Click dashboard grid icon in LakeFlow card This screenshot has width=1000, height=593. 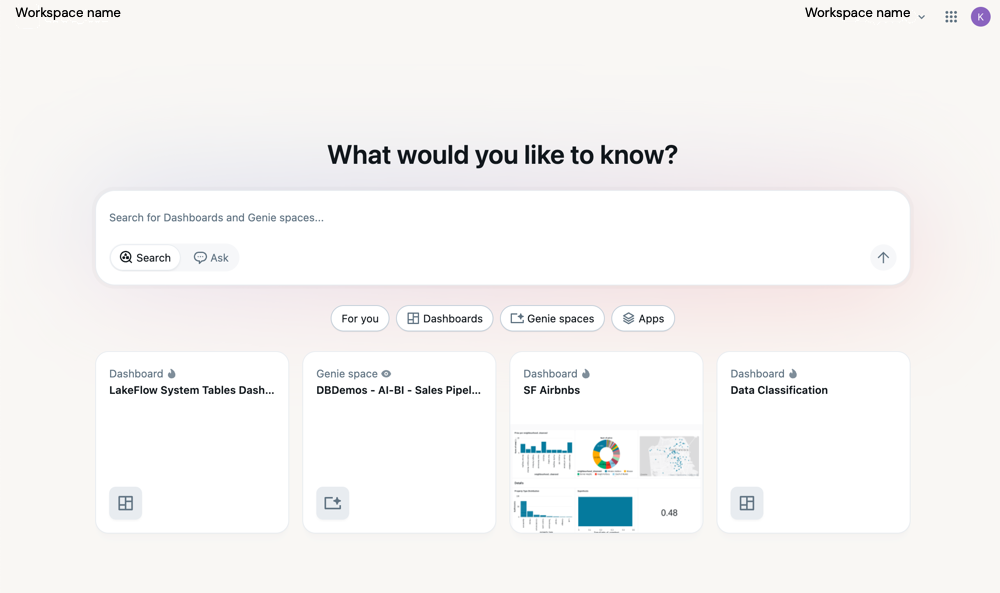tap(126, 503)
